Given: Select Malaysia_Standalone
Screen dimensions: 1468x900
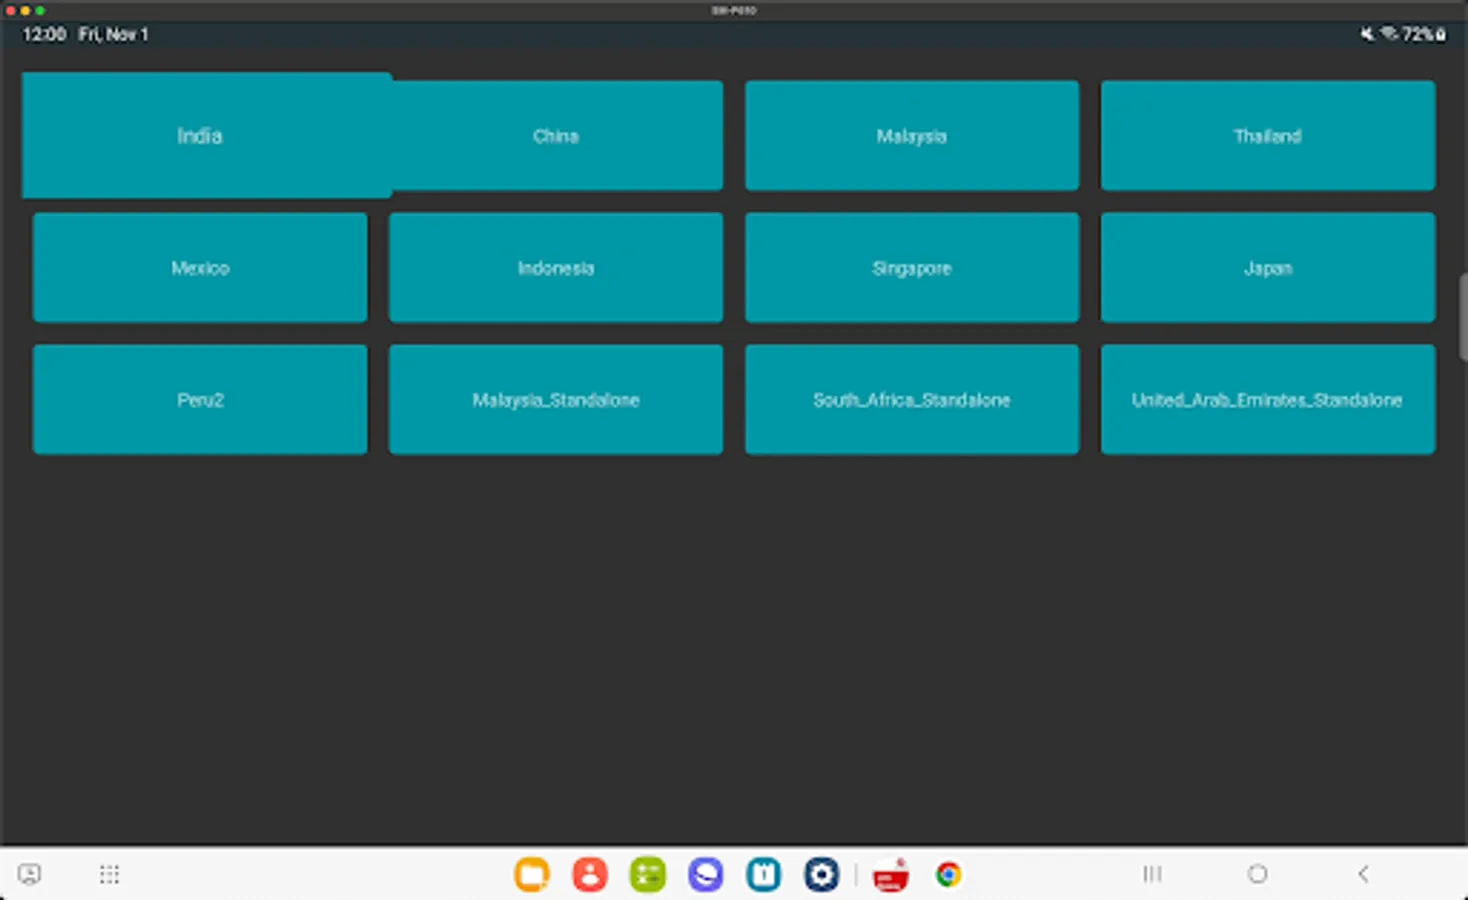Looking at the screenshot, I should click(x=556, y=399).
